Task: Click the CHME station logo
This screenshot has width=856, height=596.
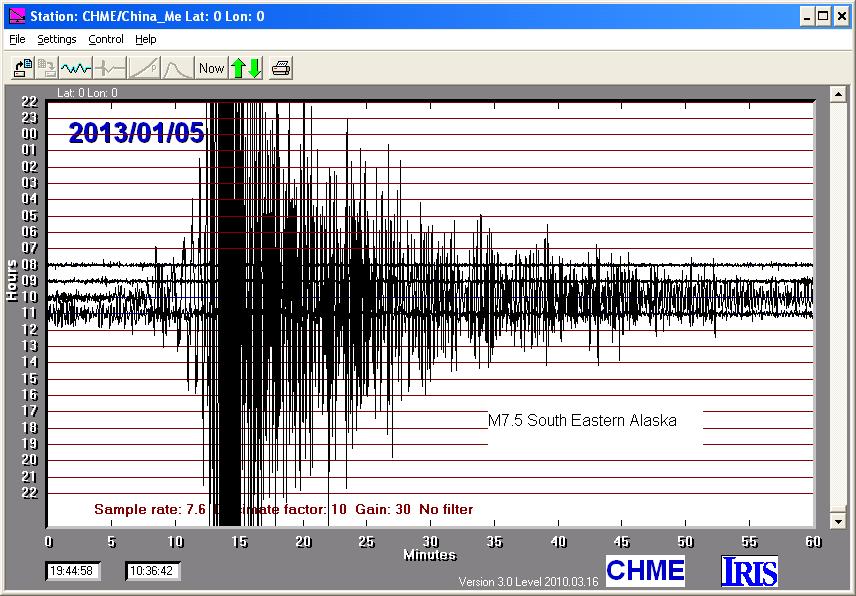Action: [645, 571]
